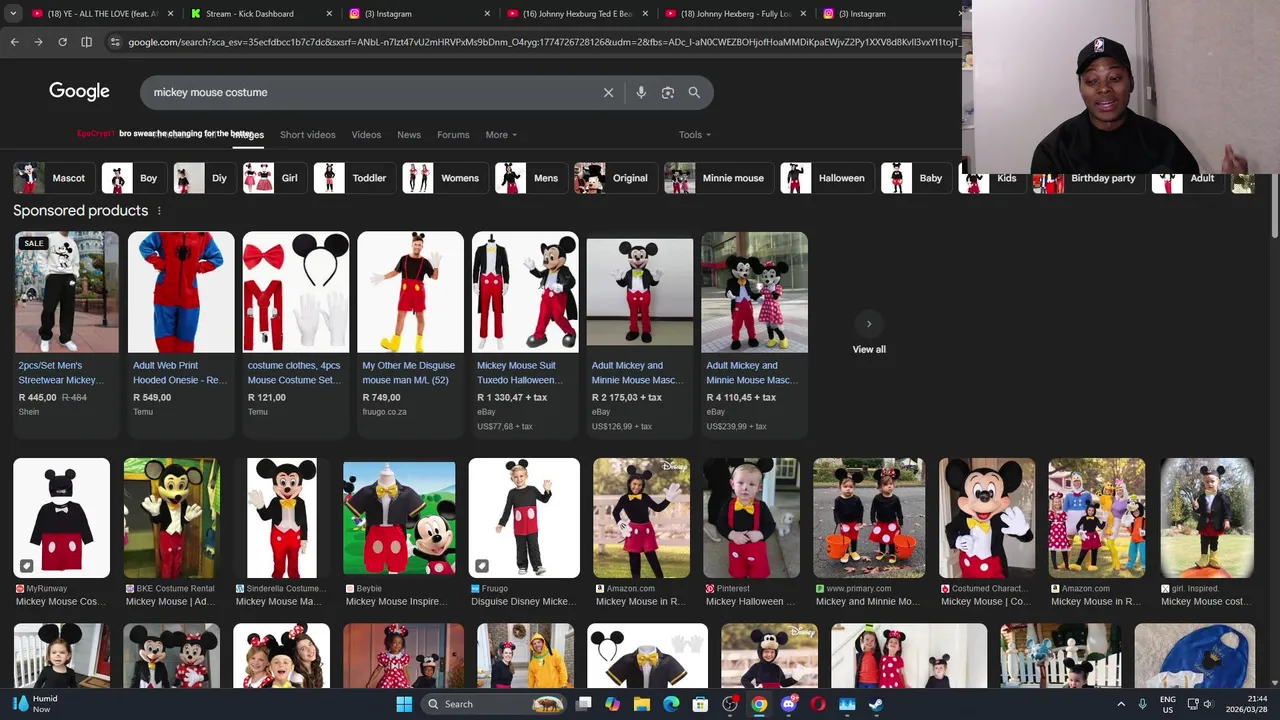This screenshot has width=1280, height=720.
Task: Click the Google logo
Action: [x=79, y=91]
